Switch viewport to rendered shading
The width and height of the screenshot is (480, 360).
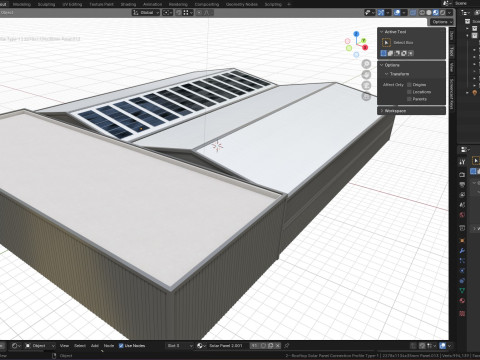click(443, 13)
